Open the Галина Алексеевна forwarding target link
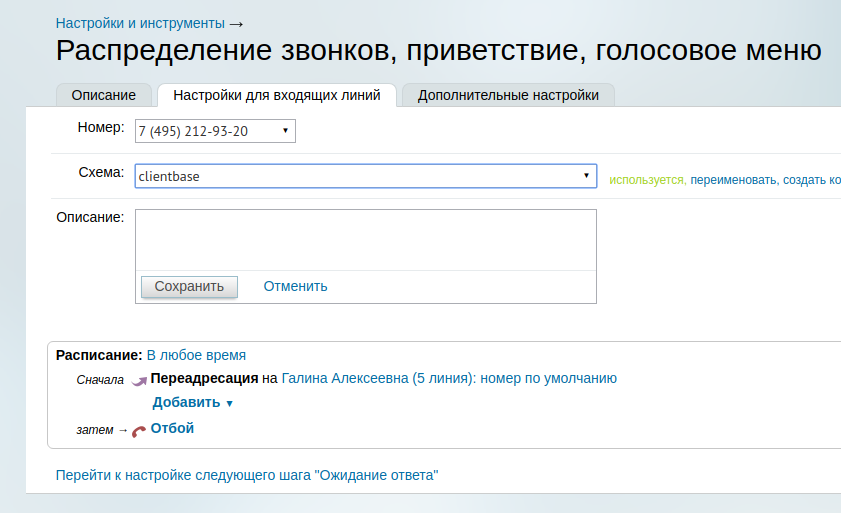Screen dimensions: 841x513 pos(449,378)
